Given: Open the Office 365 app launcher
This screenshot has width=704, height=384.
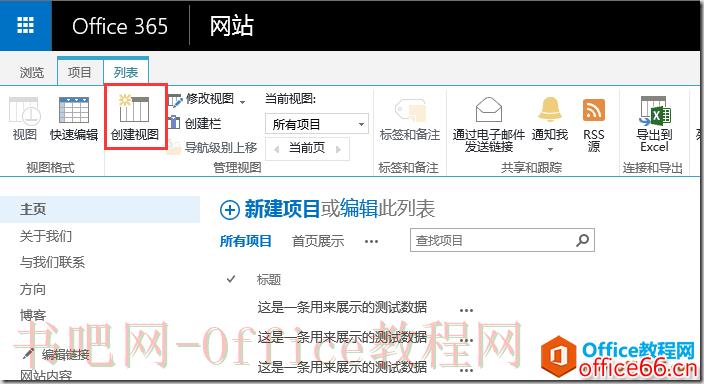Looking at the screenshot, I should [x=26, y=25].
